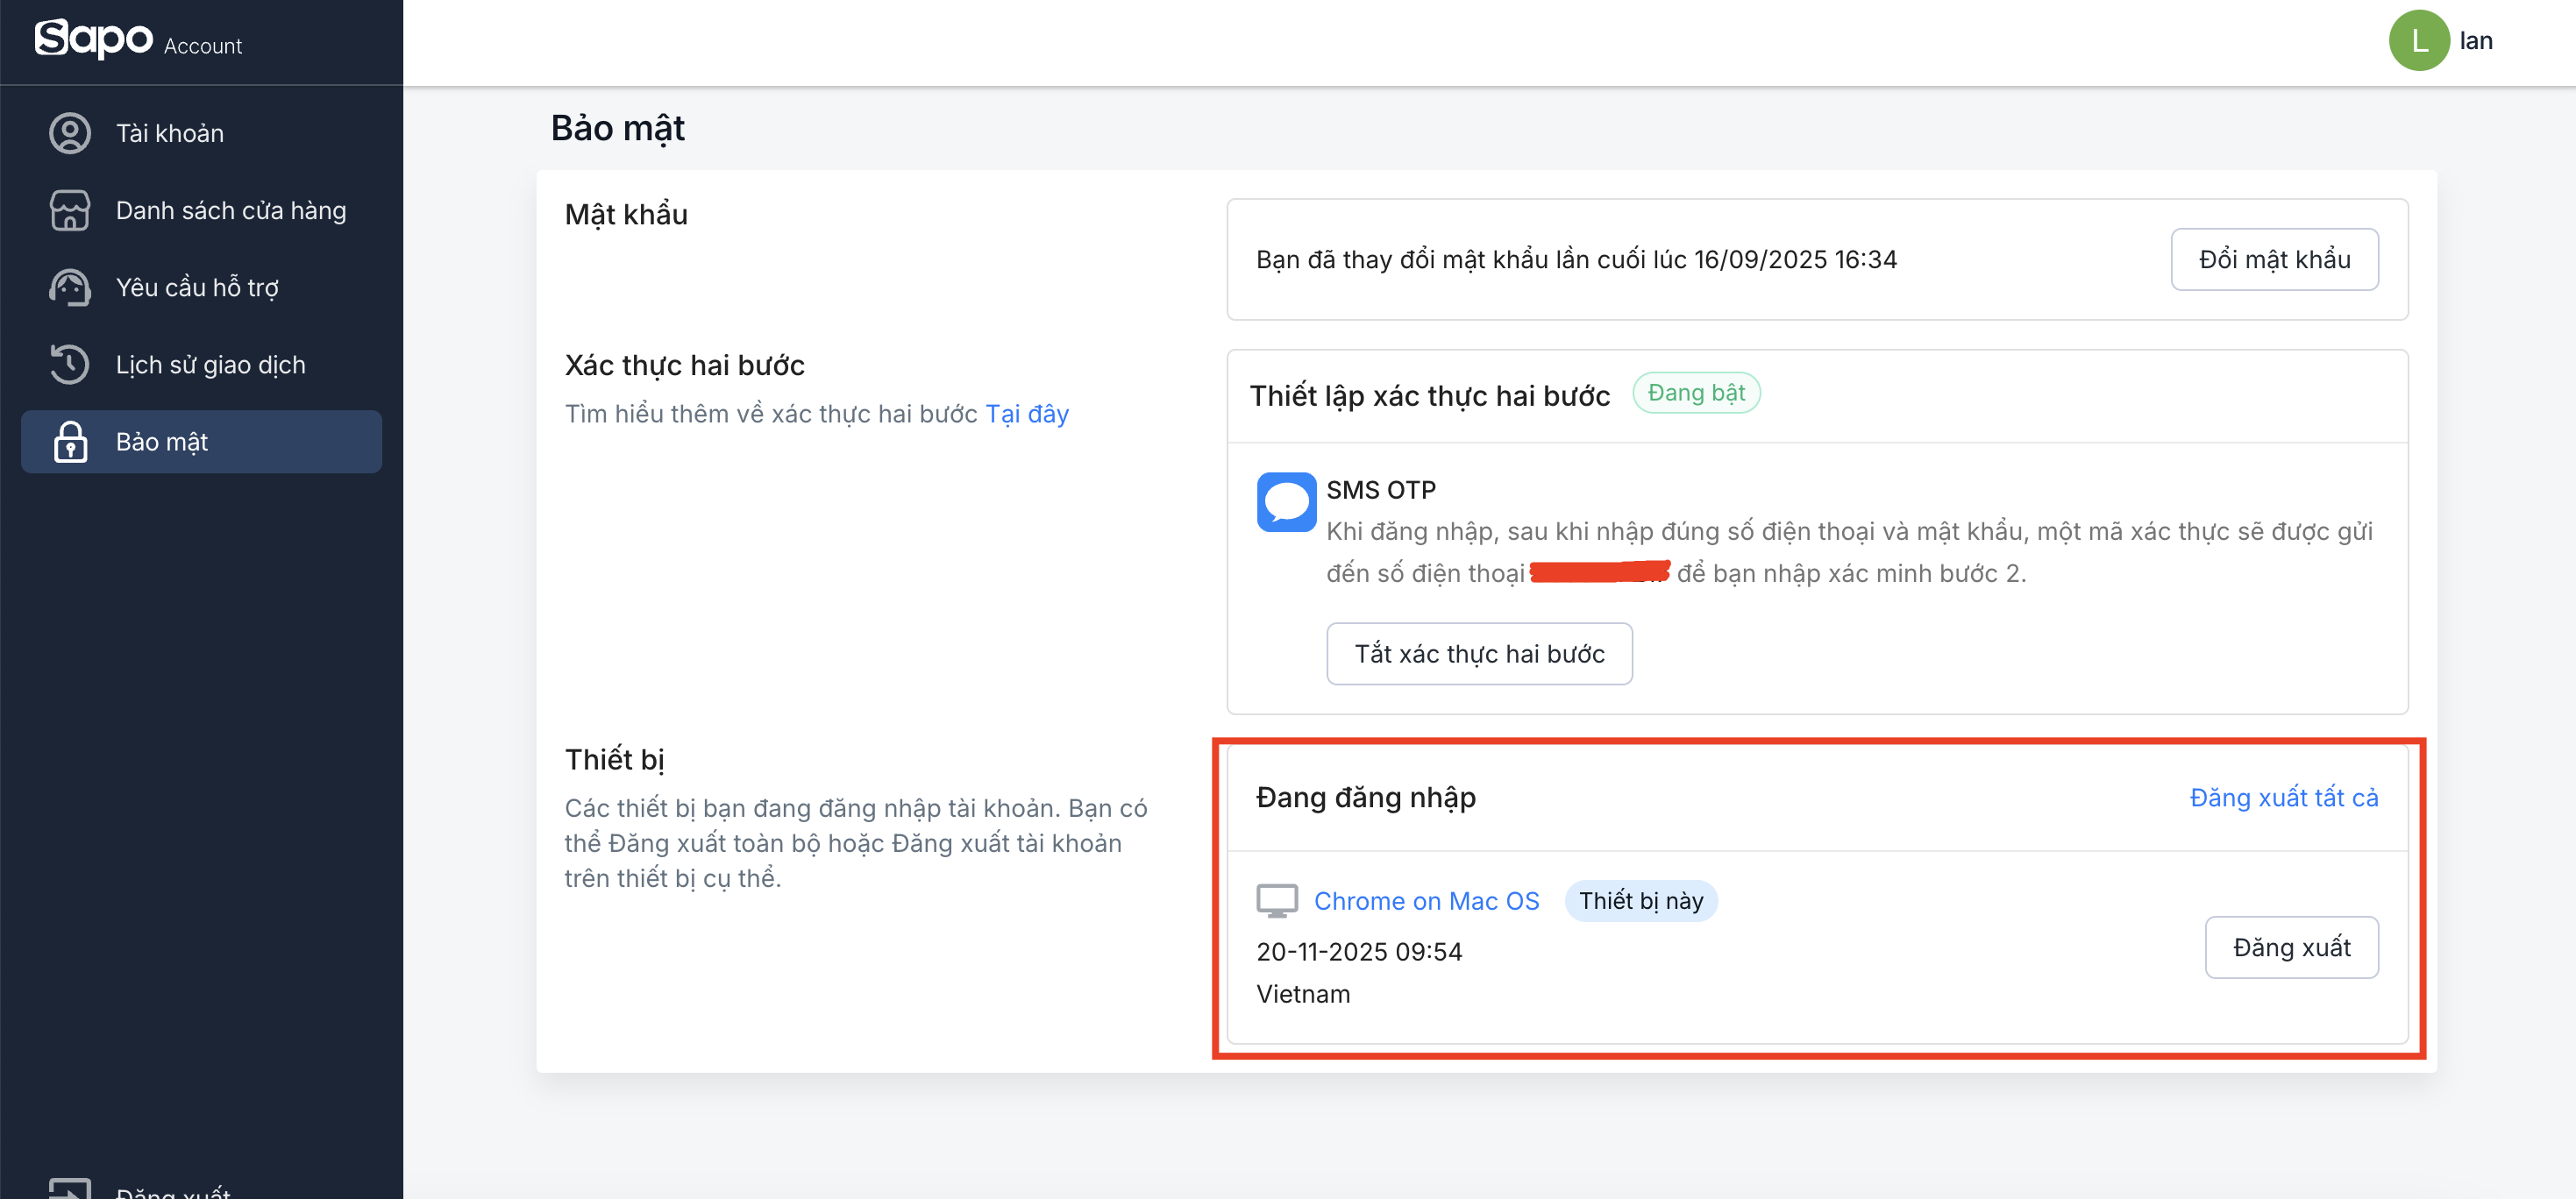Screen dimensions: 2576x1199
Task: Open Lịch sử giao dịch menu item
Action: point(210,364)
